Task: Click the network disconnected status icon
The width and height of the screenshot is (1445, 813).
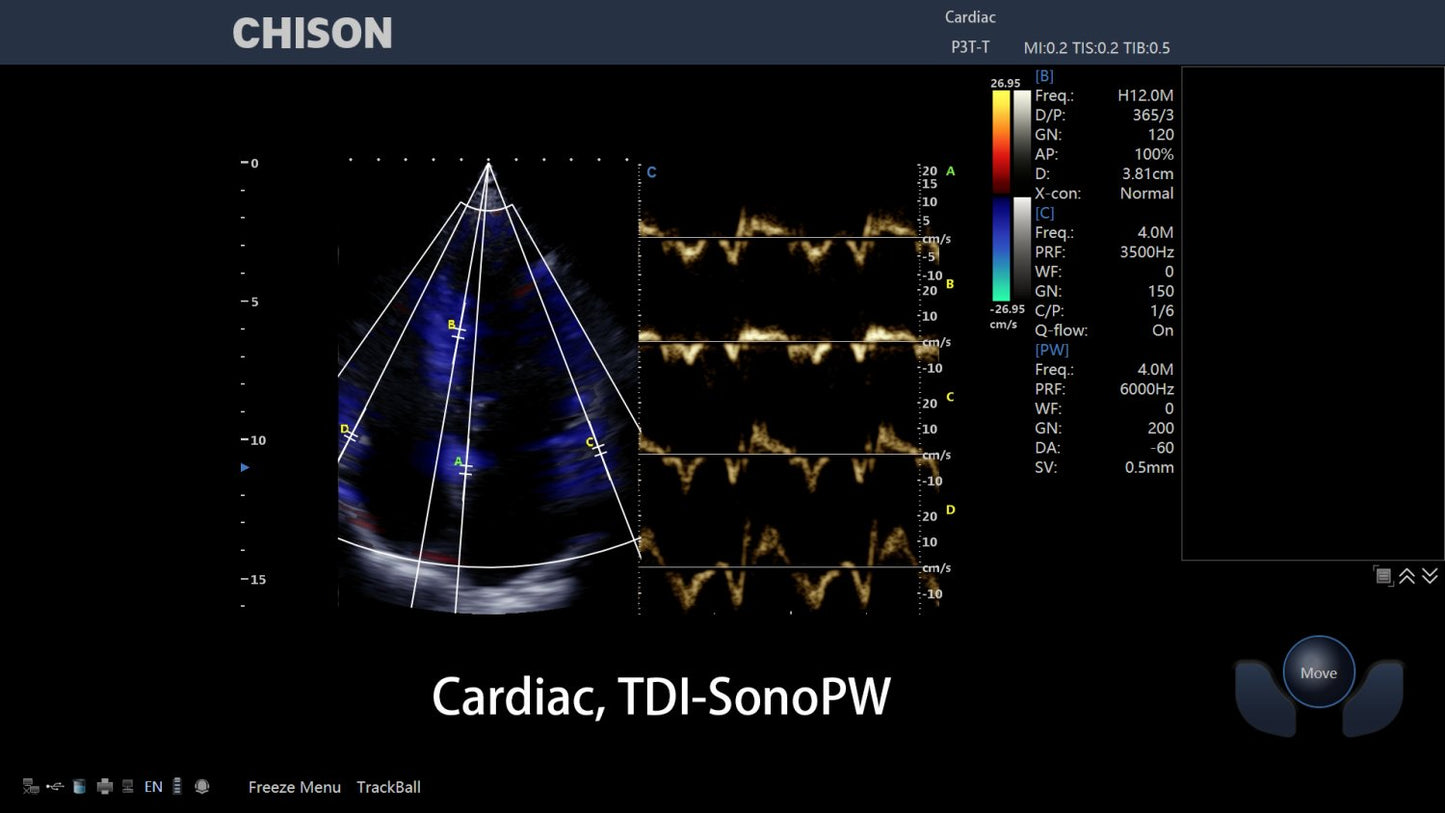Action: tap(31, 787)
